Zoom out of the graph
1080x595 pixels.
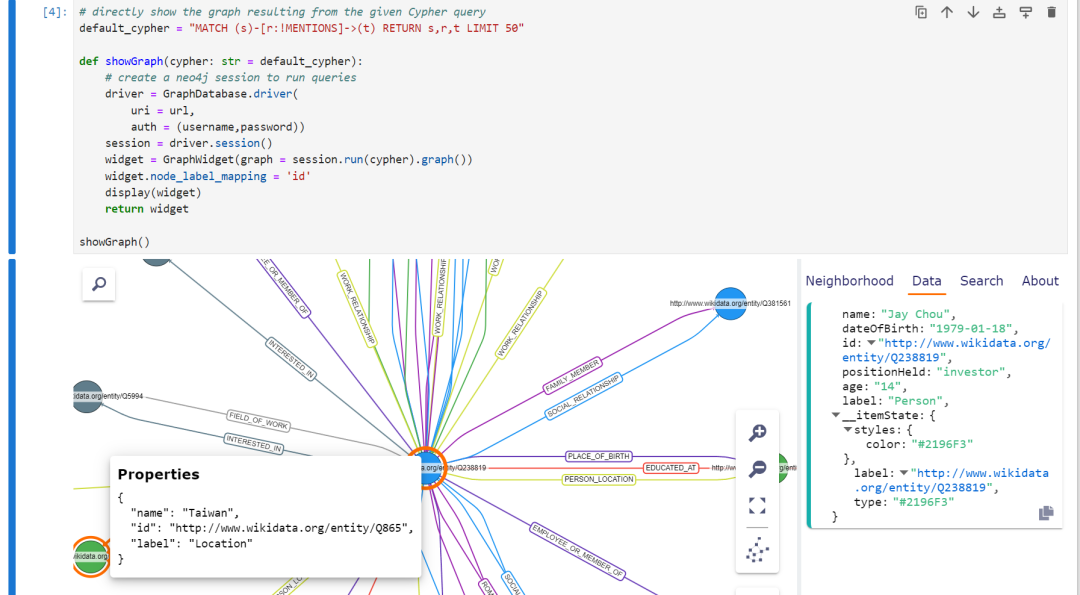(757, 469)
